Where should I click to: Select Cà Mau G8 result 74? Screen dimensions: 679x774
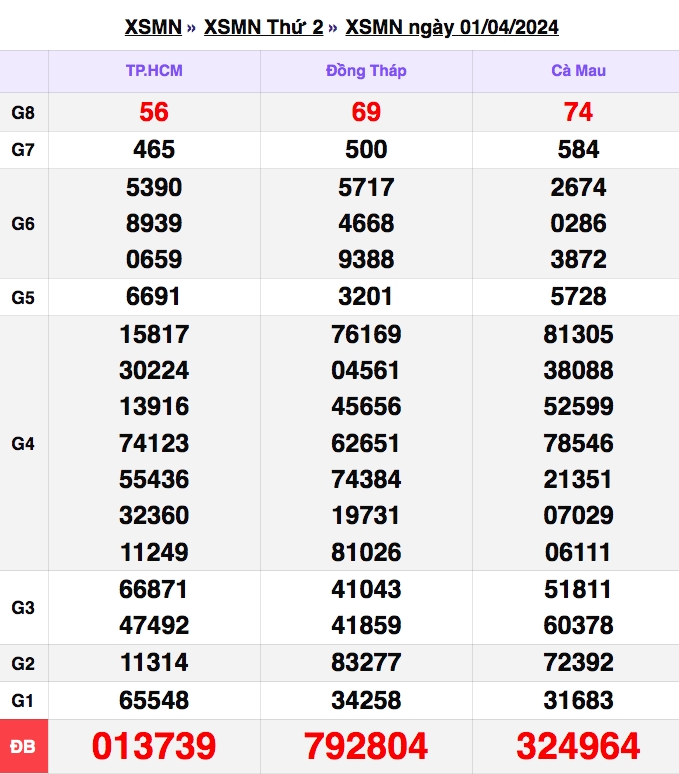click(x=578, y=112)
